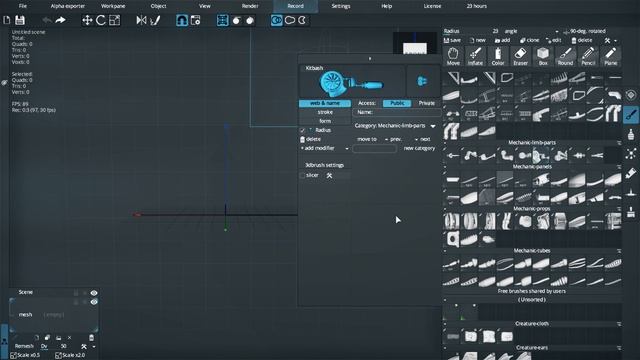Viewport: 640px width, 360px height.
Task: Select the rotate tool icon
Action: [101, 20]
